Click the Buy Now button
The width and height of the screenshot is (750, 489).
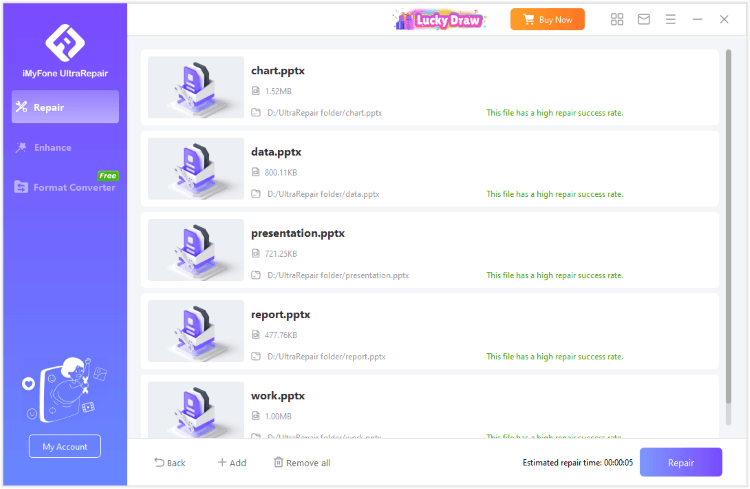coord(547,20)
